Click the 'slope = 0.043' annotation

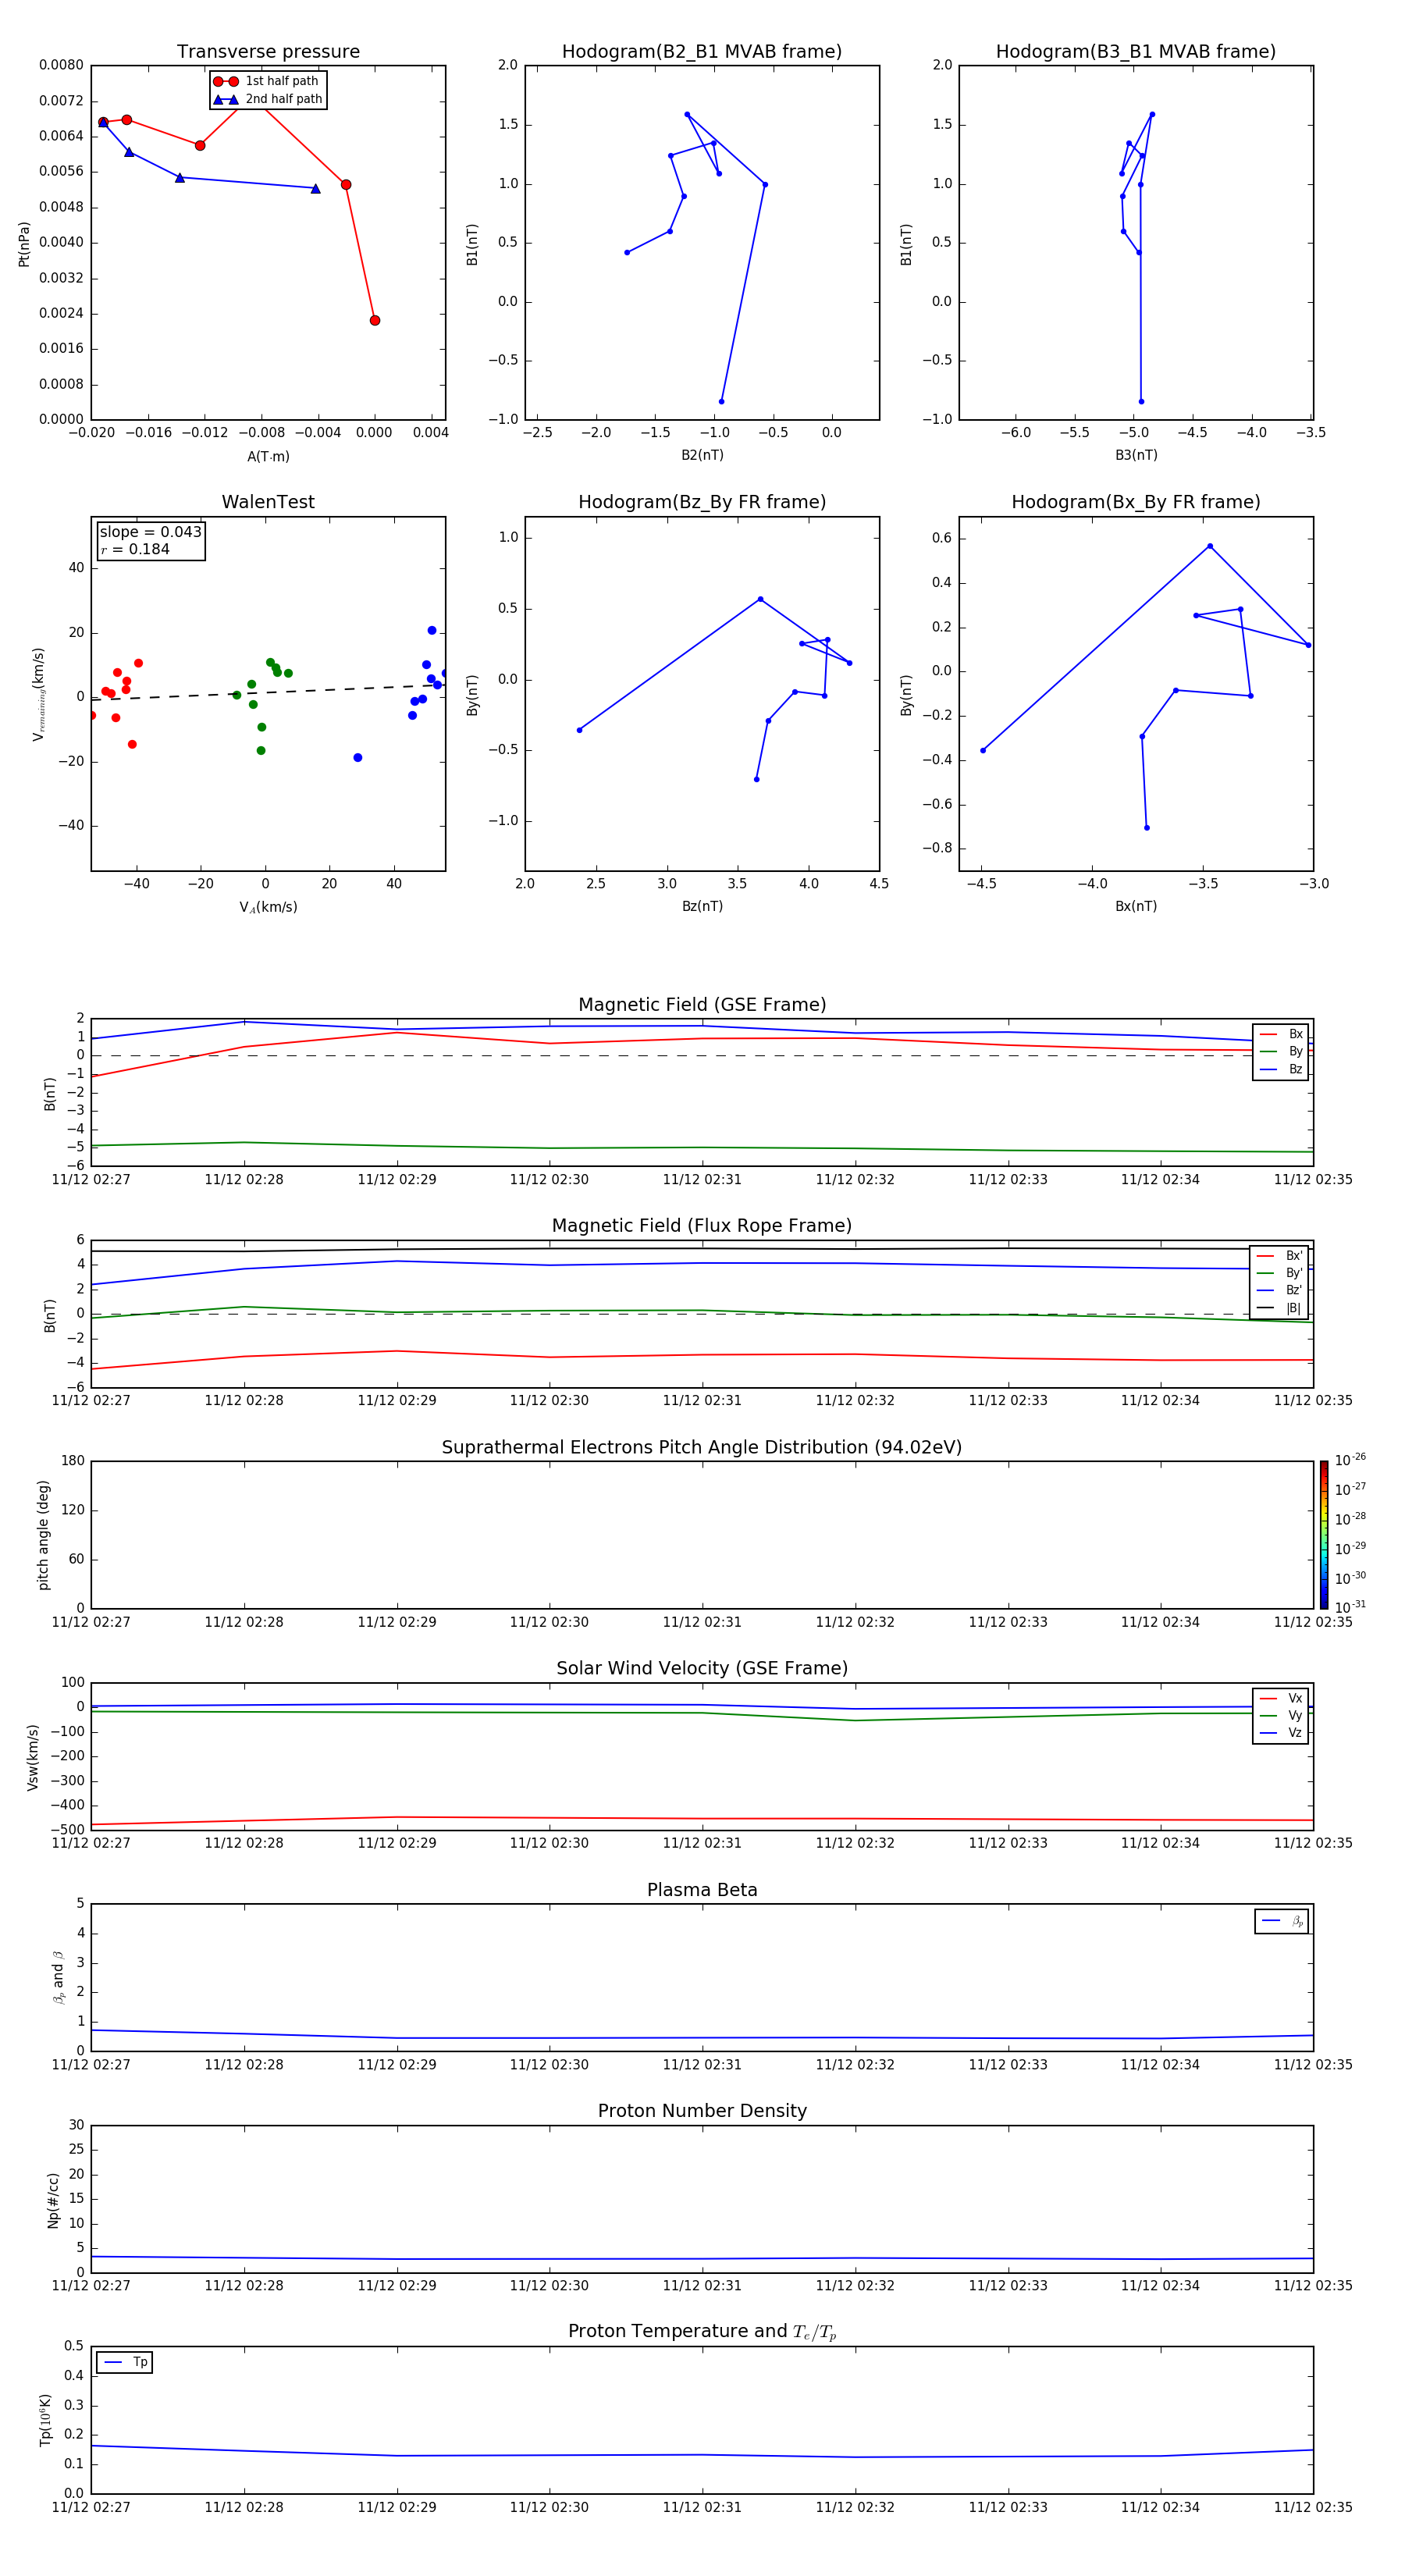click(151, 532)
